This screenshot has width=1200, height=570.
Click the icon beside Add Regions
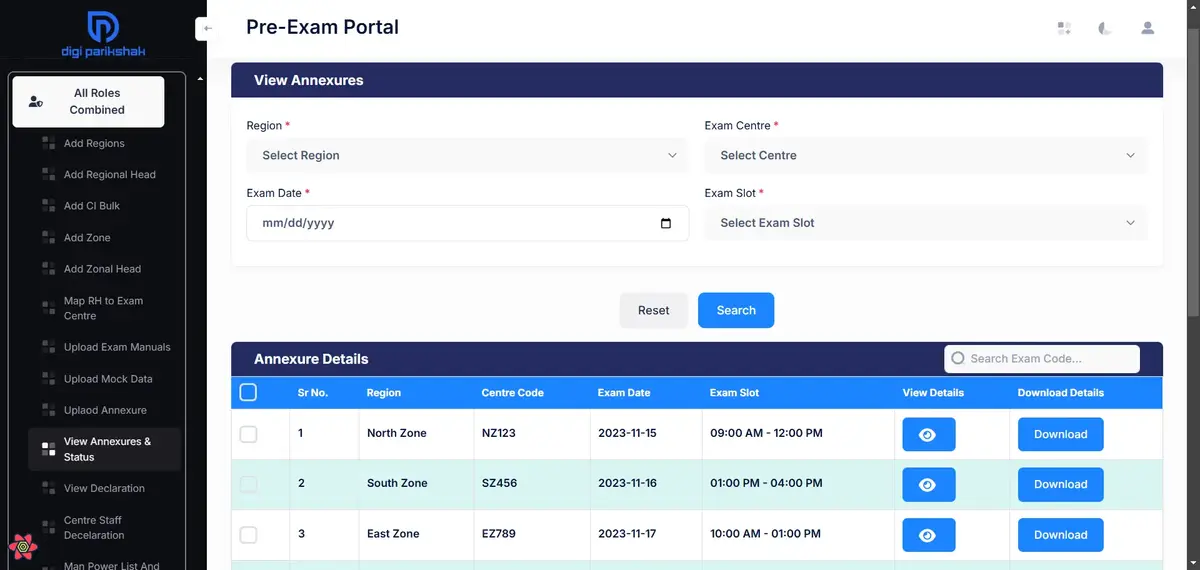pyautogui.click(x=48, y=143)
